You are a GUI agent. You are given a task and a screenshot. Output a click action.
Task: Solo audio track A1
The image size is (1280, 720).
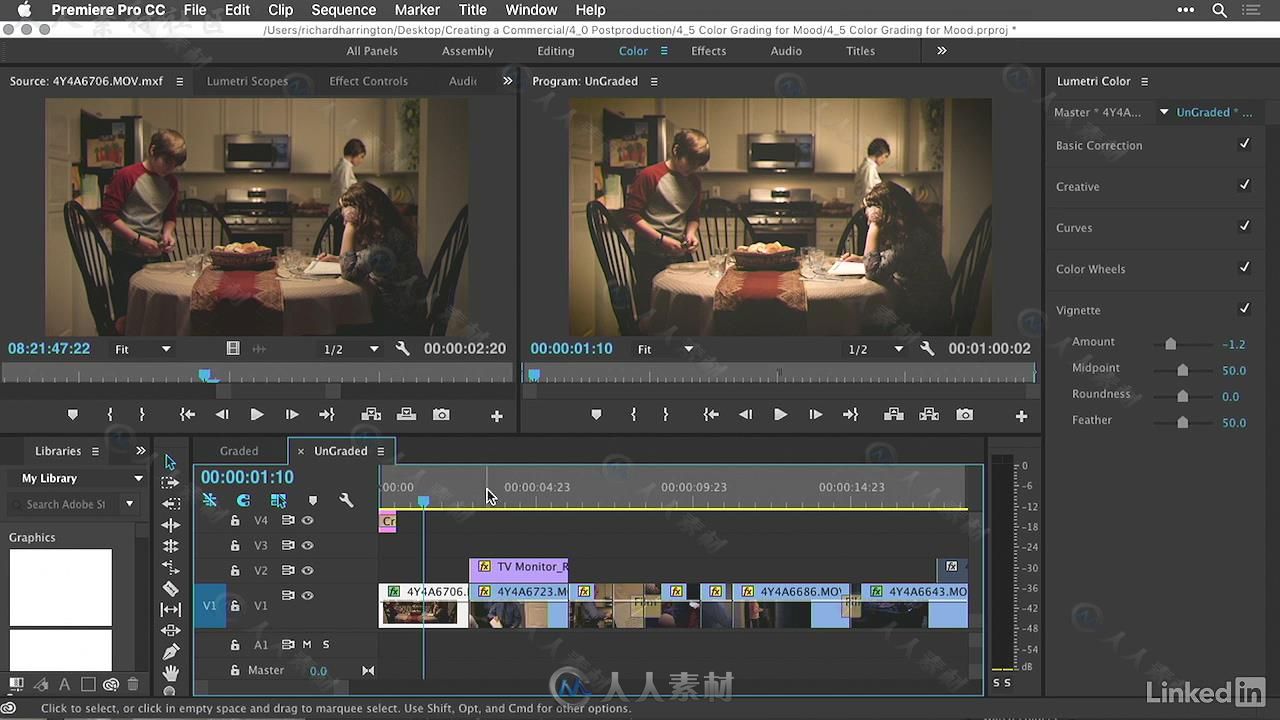click(x=325, y=645)
